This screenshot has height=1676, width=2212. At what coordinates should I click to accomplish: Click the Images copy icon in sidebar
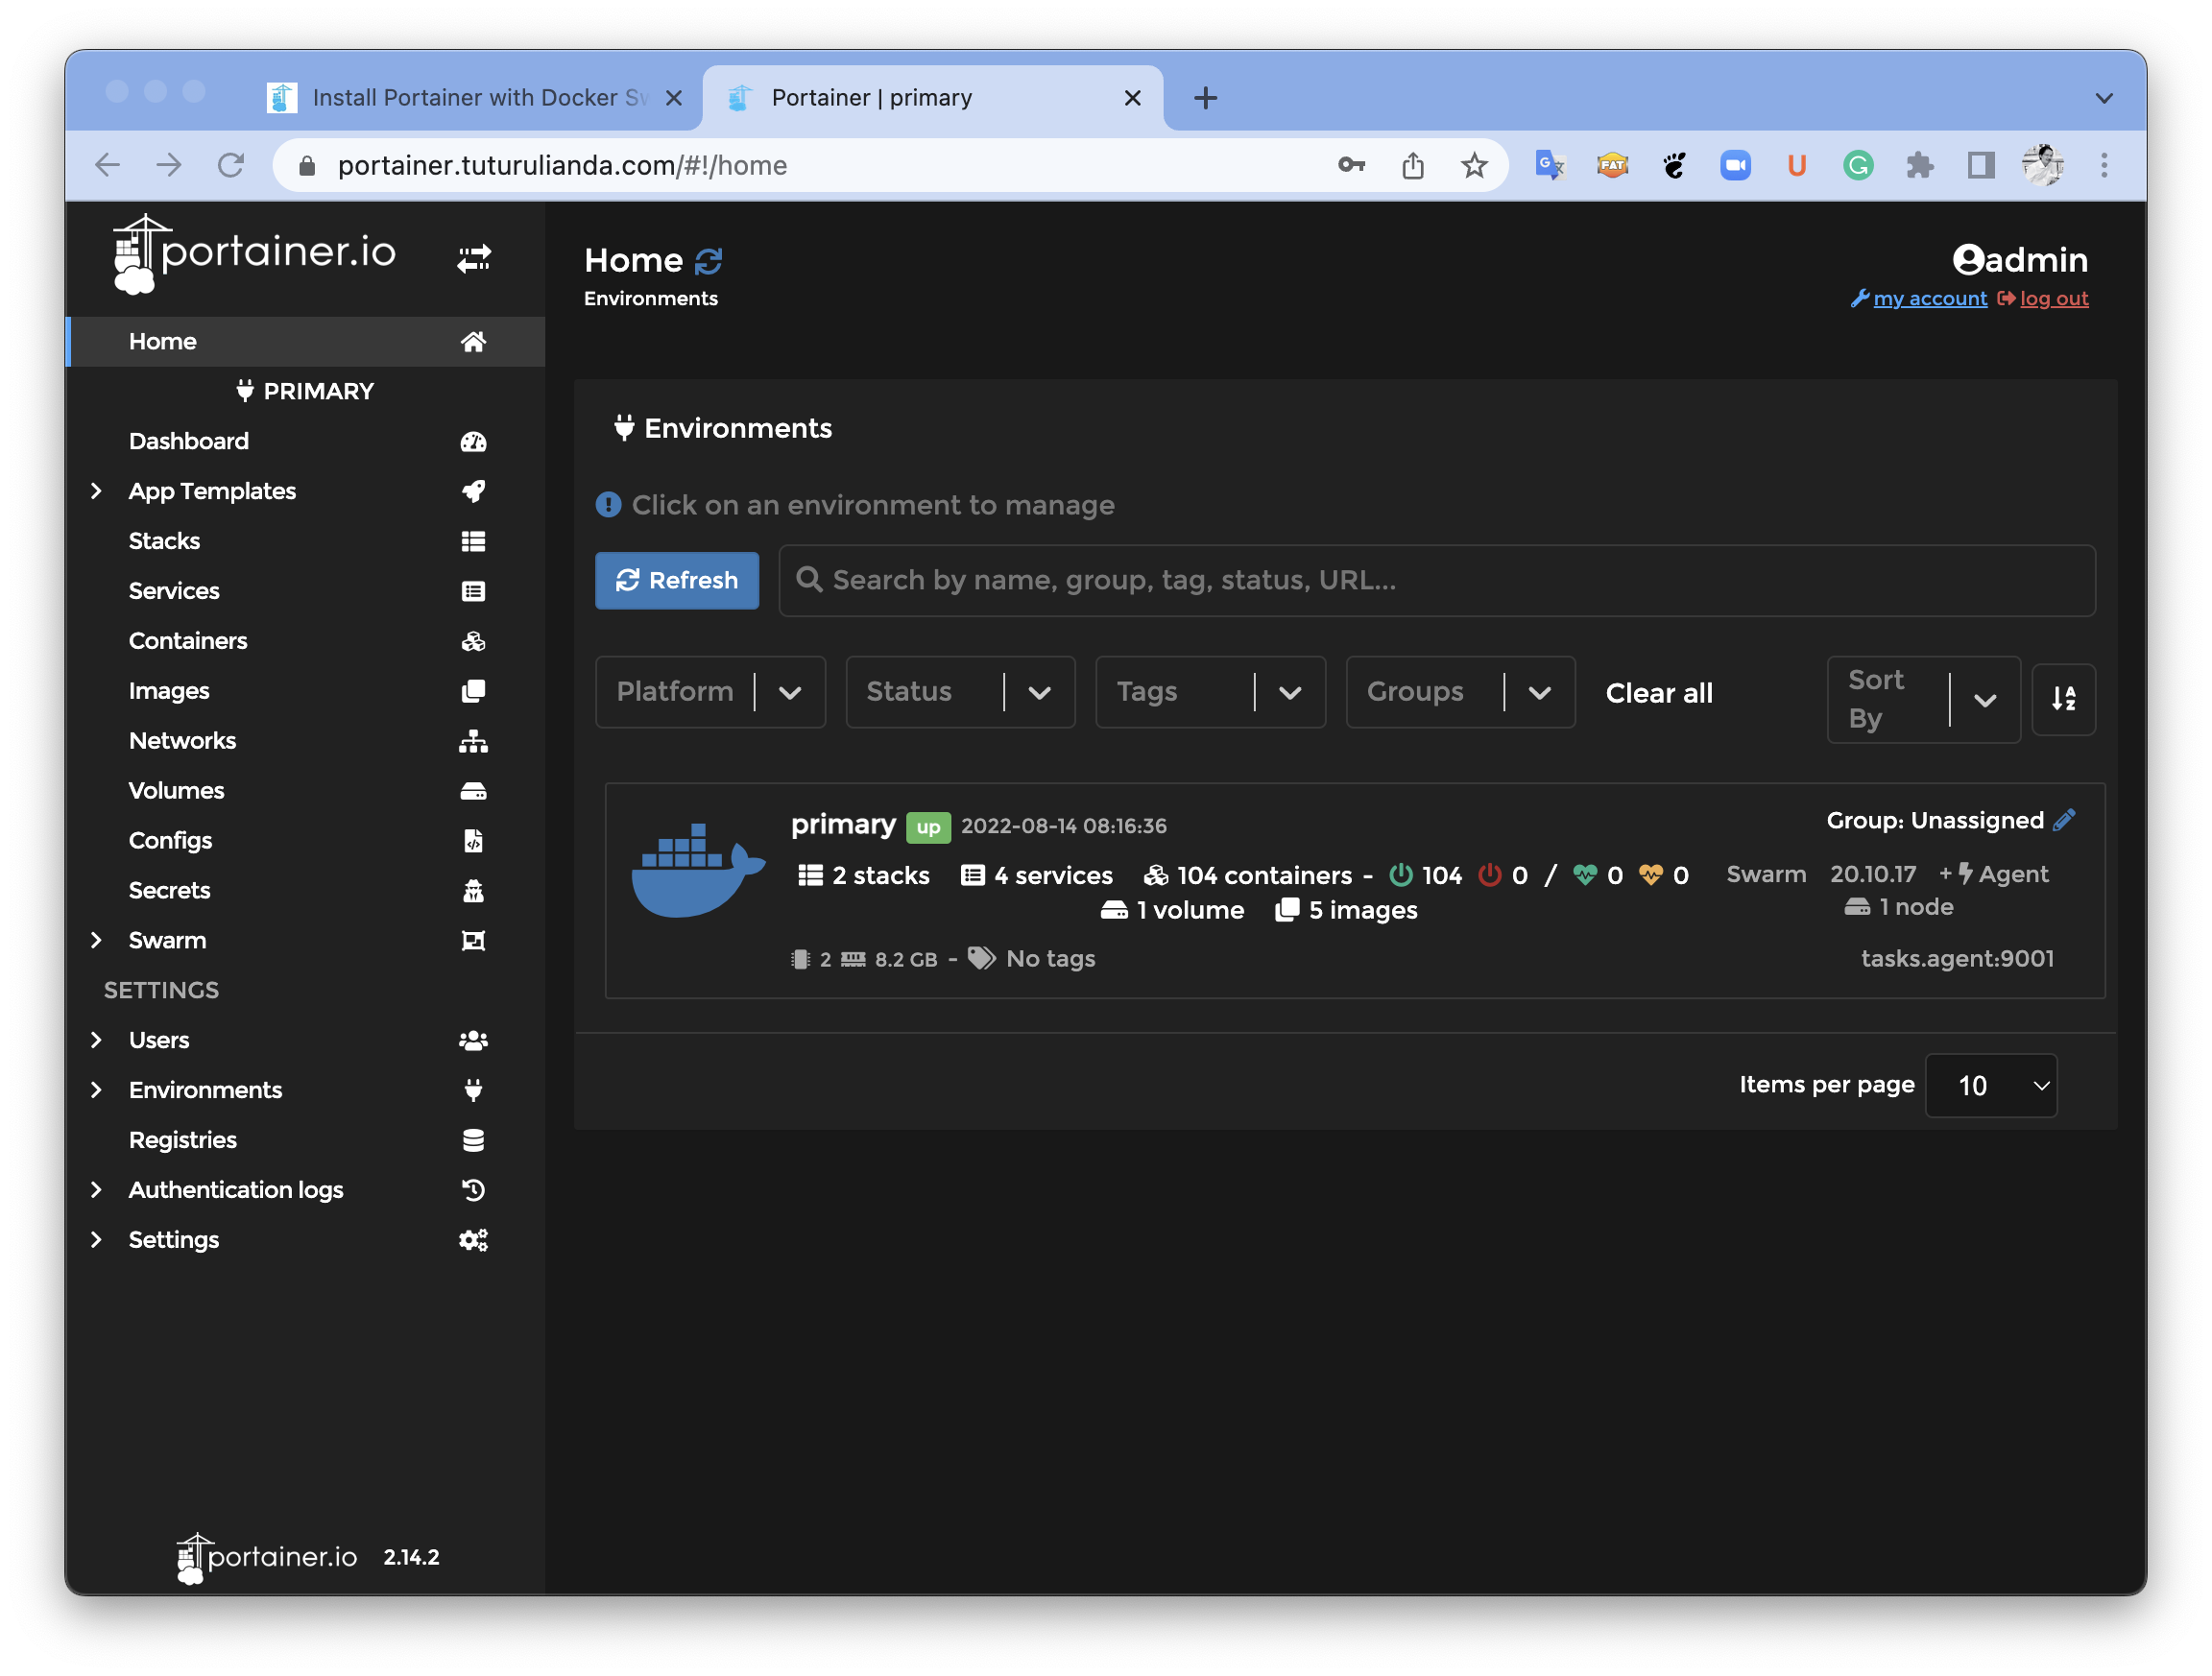tap(473, 692)
